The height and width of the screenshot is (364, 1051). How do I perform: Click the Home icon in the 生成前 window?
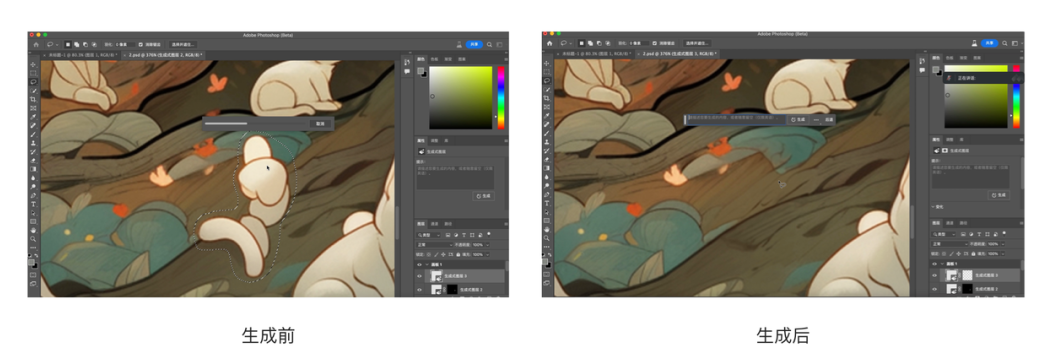(36, 44)
